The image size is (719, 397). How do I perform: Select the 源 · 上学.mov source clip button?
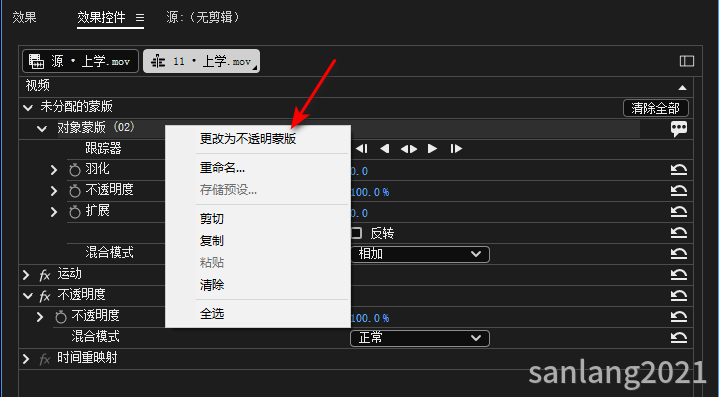(x=80, y=61)
